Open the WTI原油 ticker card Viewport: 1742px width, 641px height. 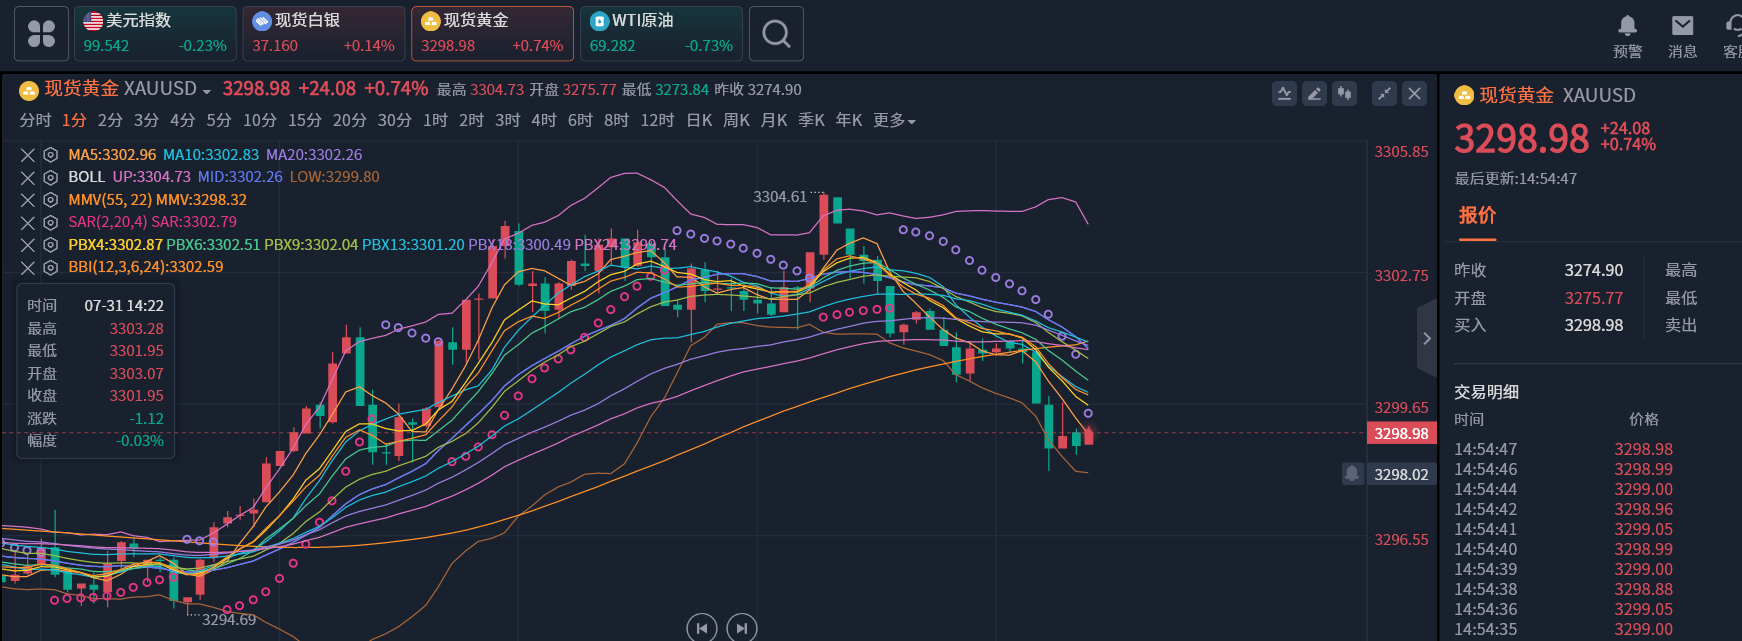[661, 34]
